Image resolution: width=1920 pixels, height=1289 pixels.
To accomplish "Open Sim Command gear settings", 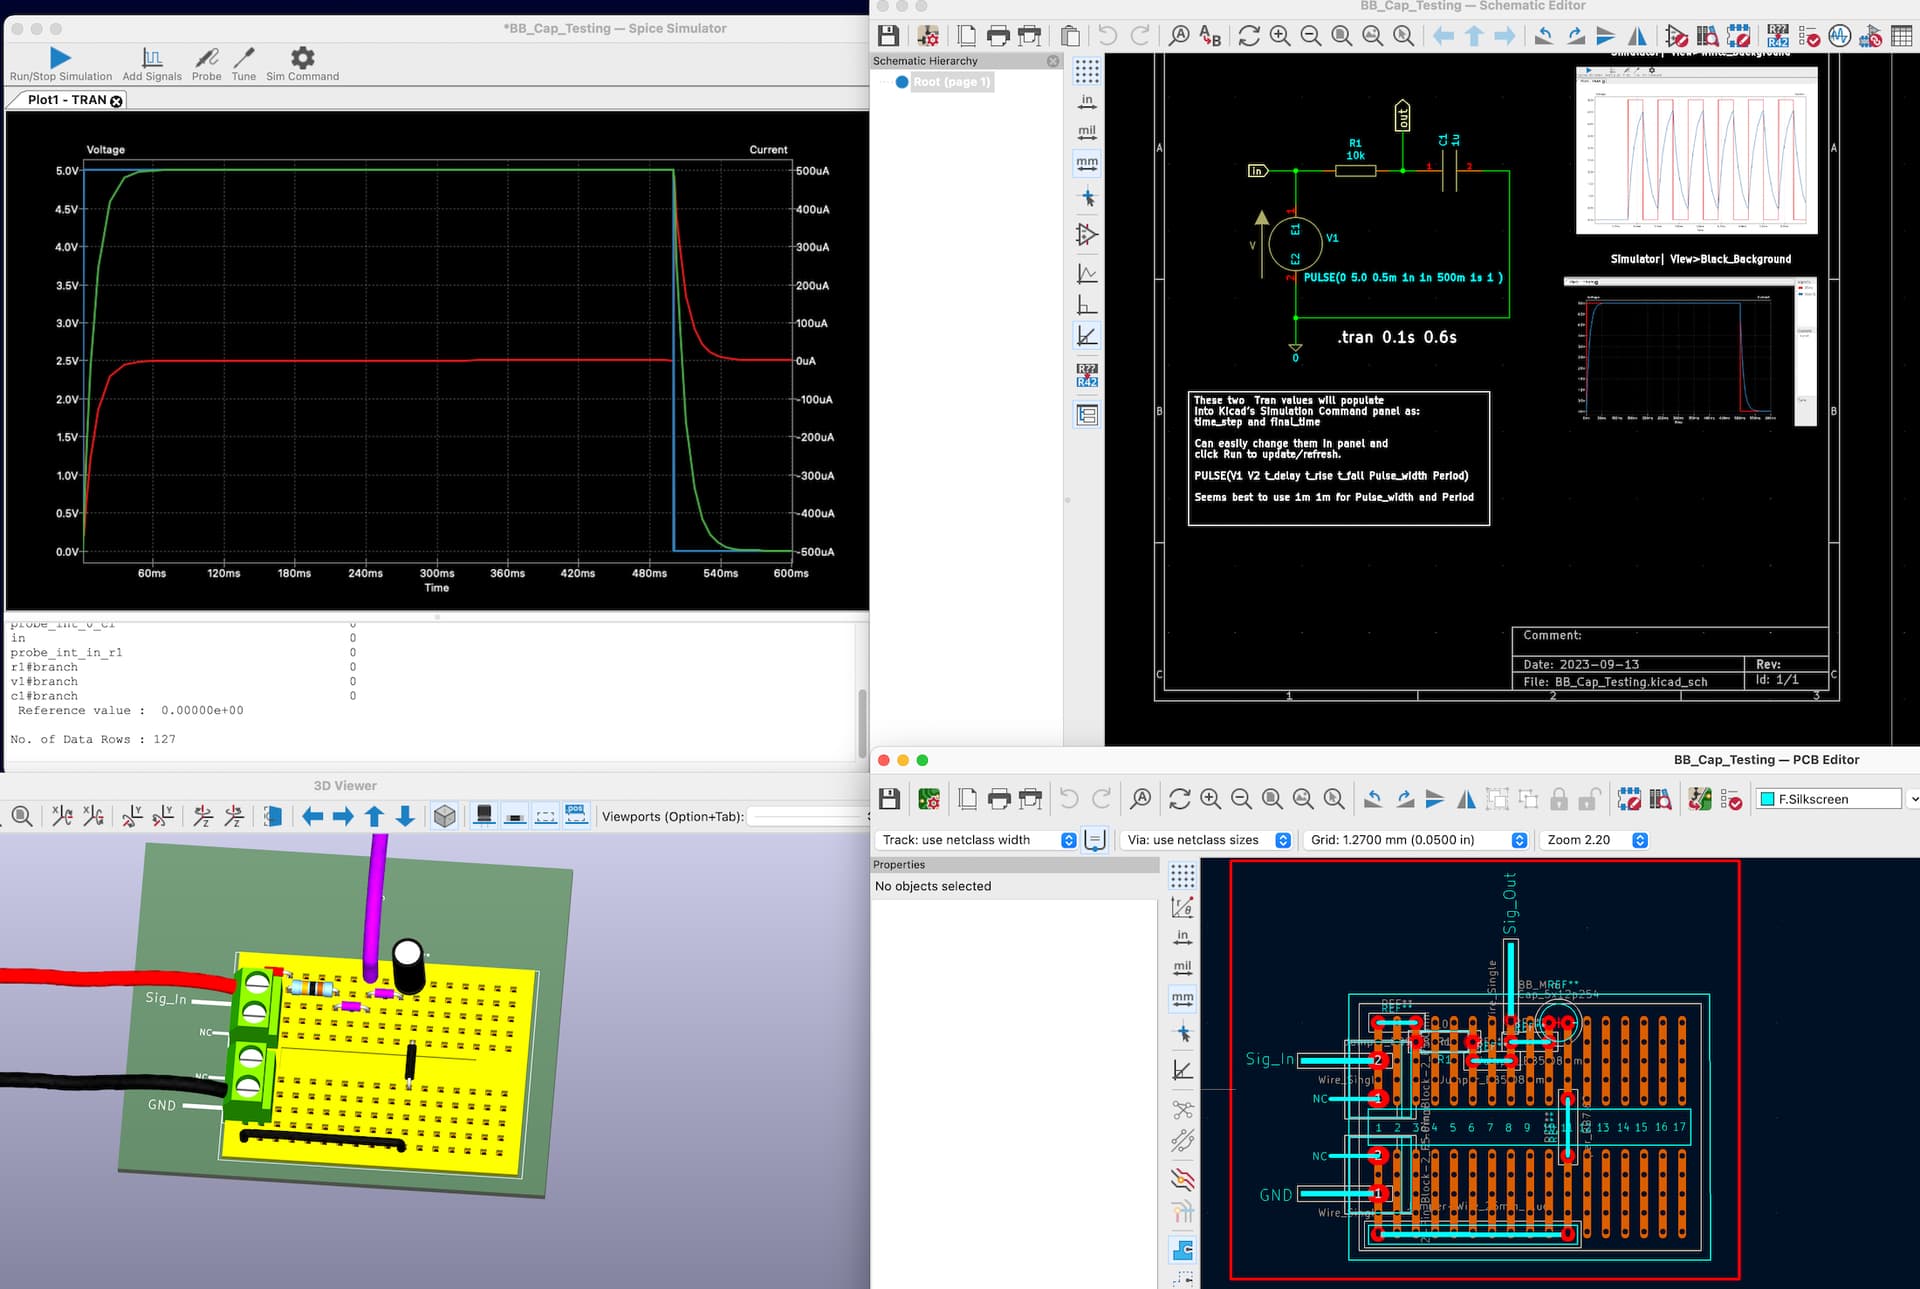I will (302, 58).
